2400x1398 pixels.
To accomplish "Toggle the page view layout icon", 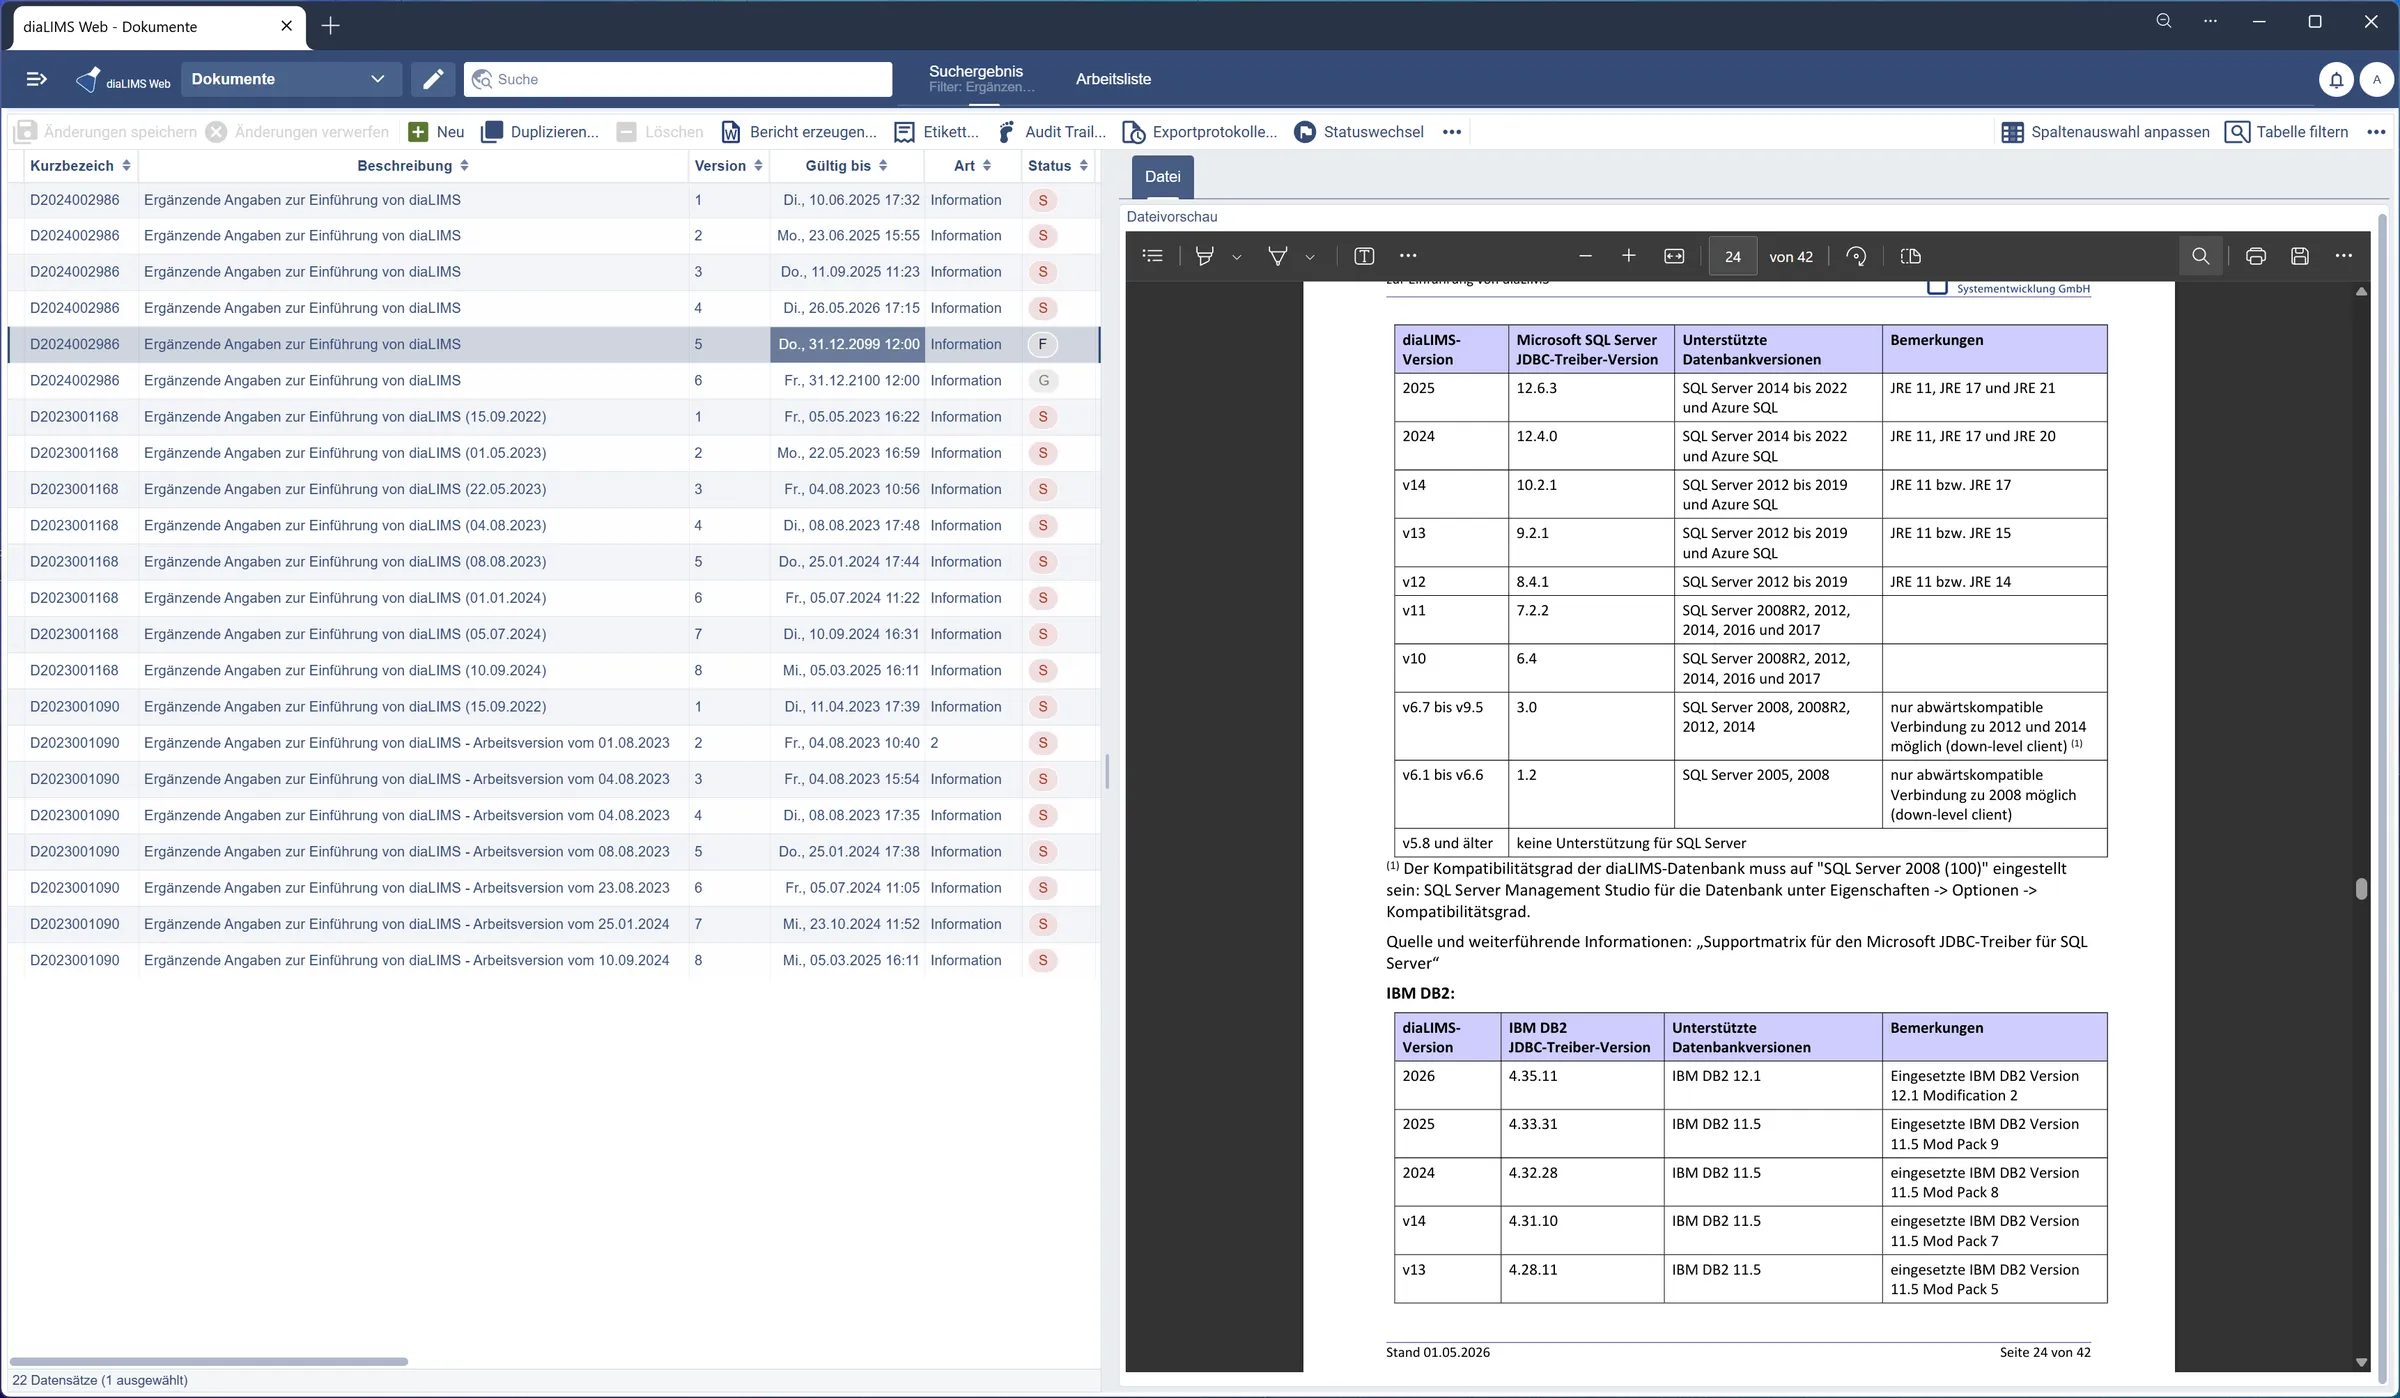I will (x=1910, y=256).
